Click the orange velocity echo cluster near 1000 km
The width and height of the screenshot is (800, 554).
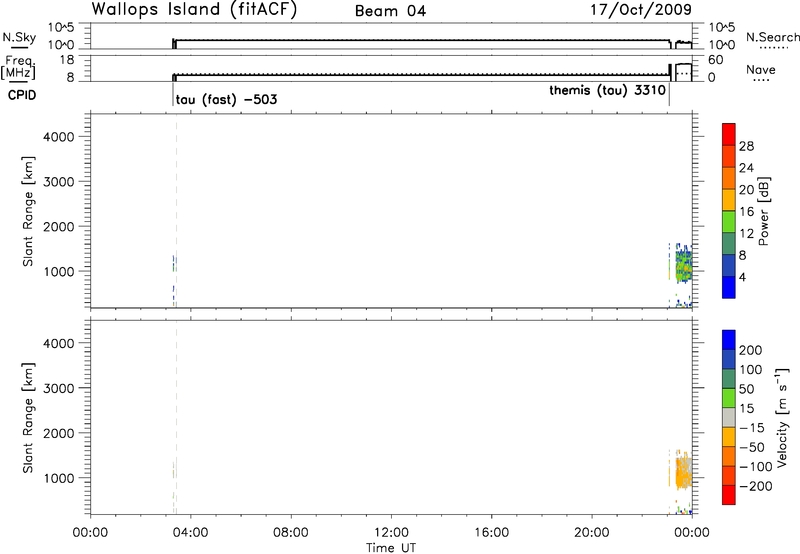(684, 472)
